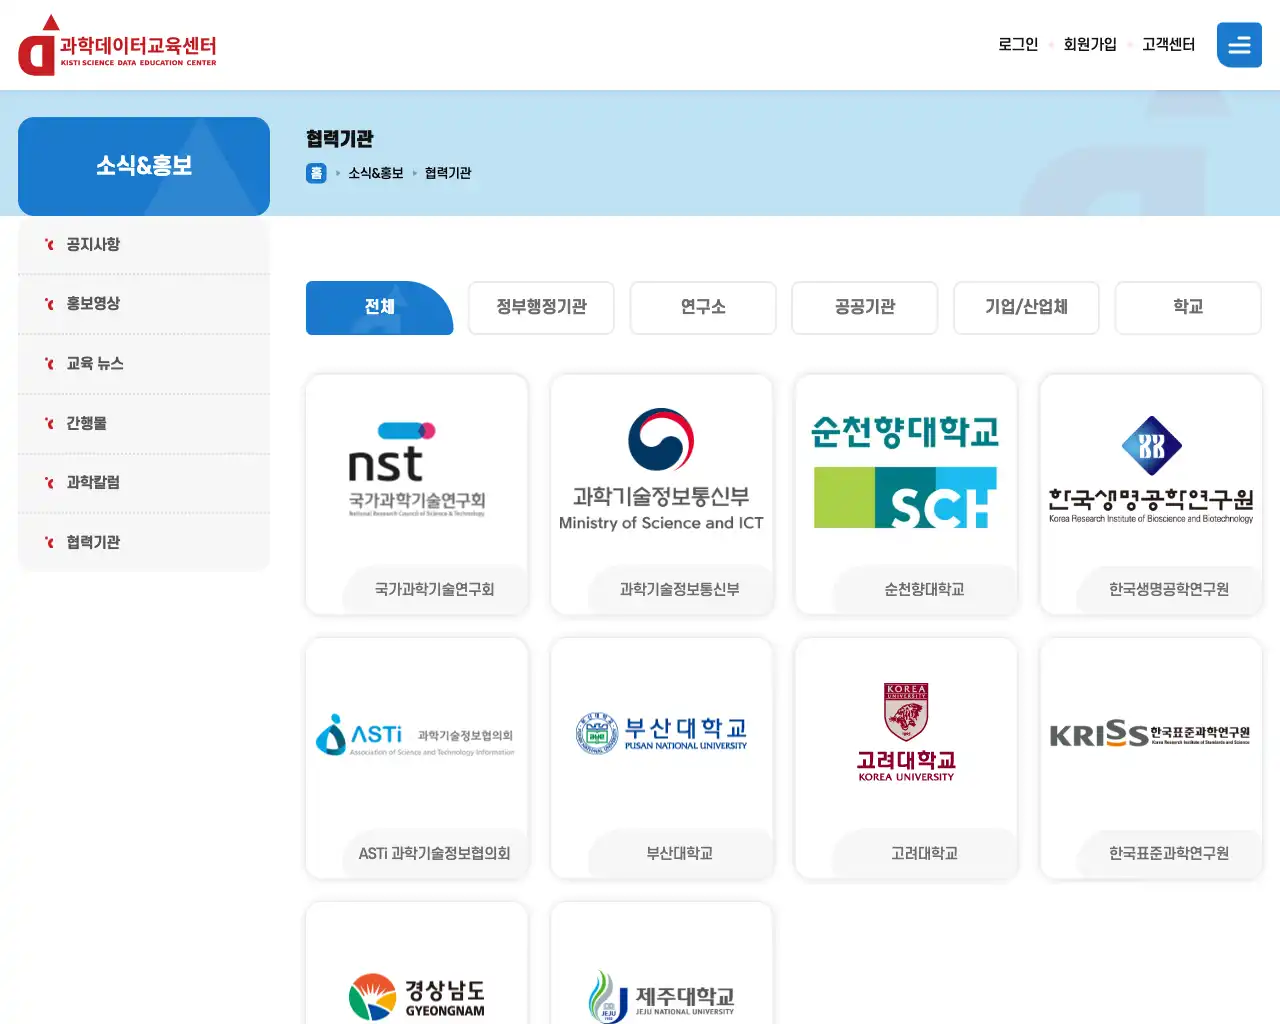The height and width of the screenshot is (1024, 1280).
Task: Click the 경상남도 Gyeongnam logo
Action: point(417,997)
